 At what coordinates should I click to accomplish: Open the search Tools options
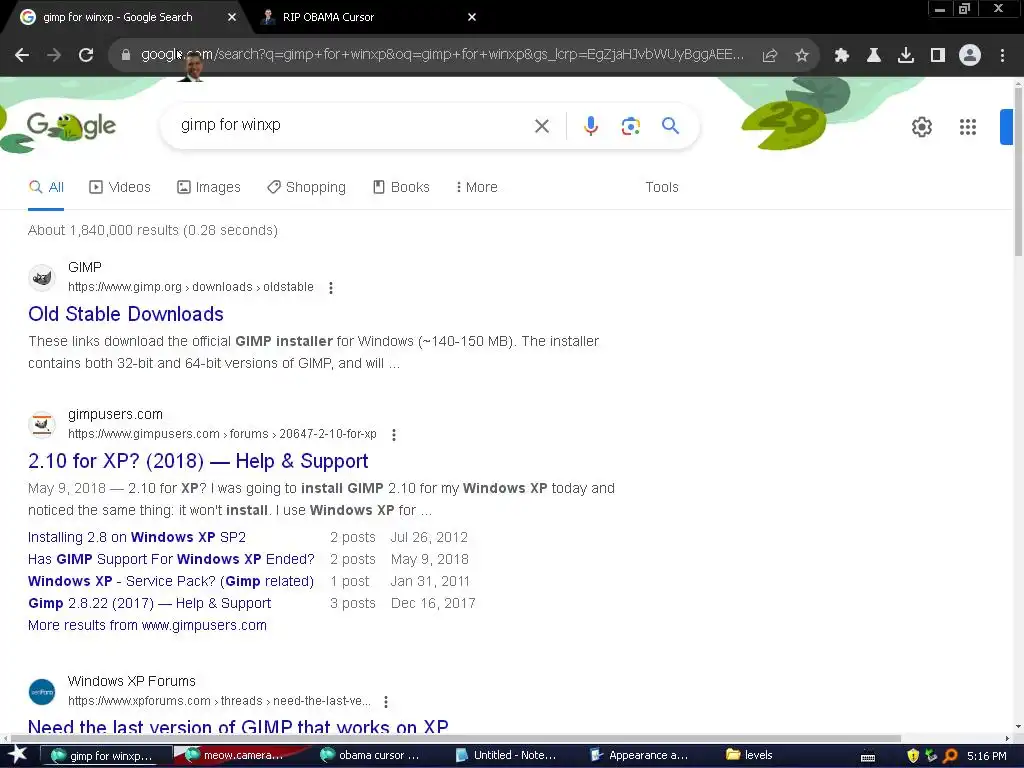point(662,187)
